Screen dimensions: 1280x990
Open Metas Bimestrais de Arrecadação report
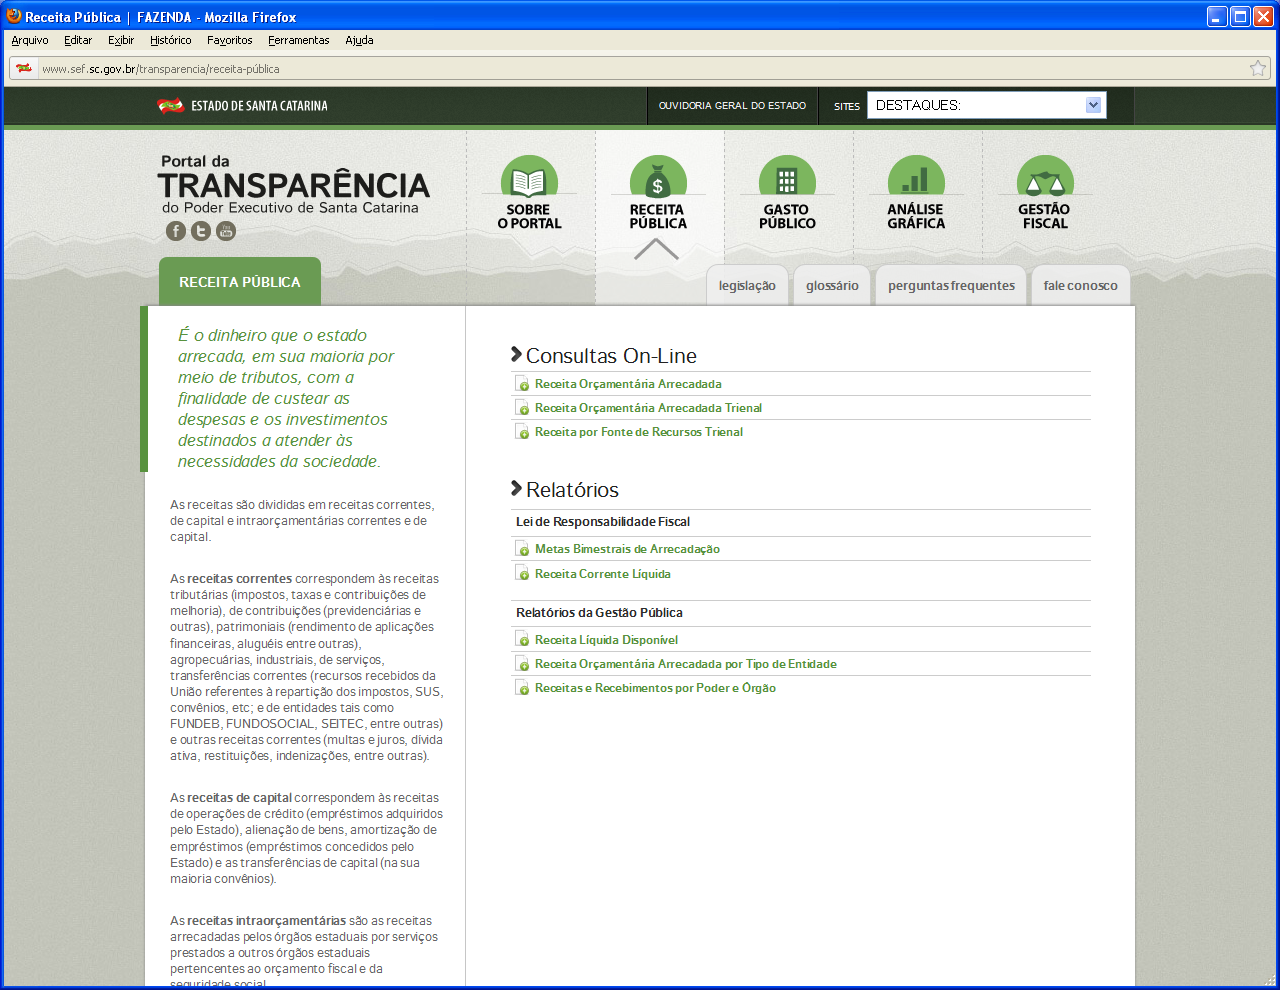[x=627, y=549]
